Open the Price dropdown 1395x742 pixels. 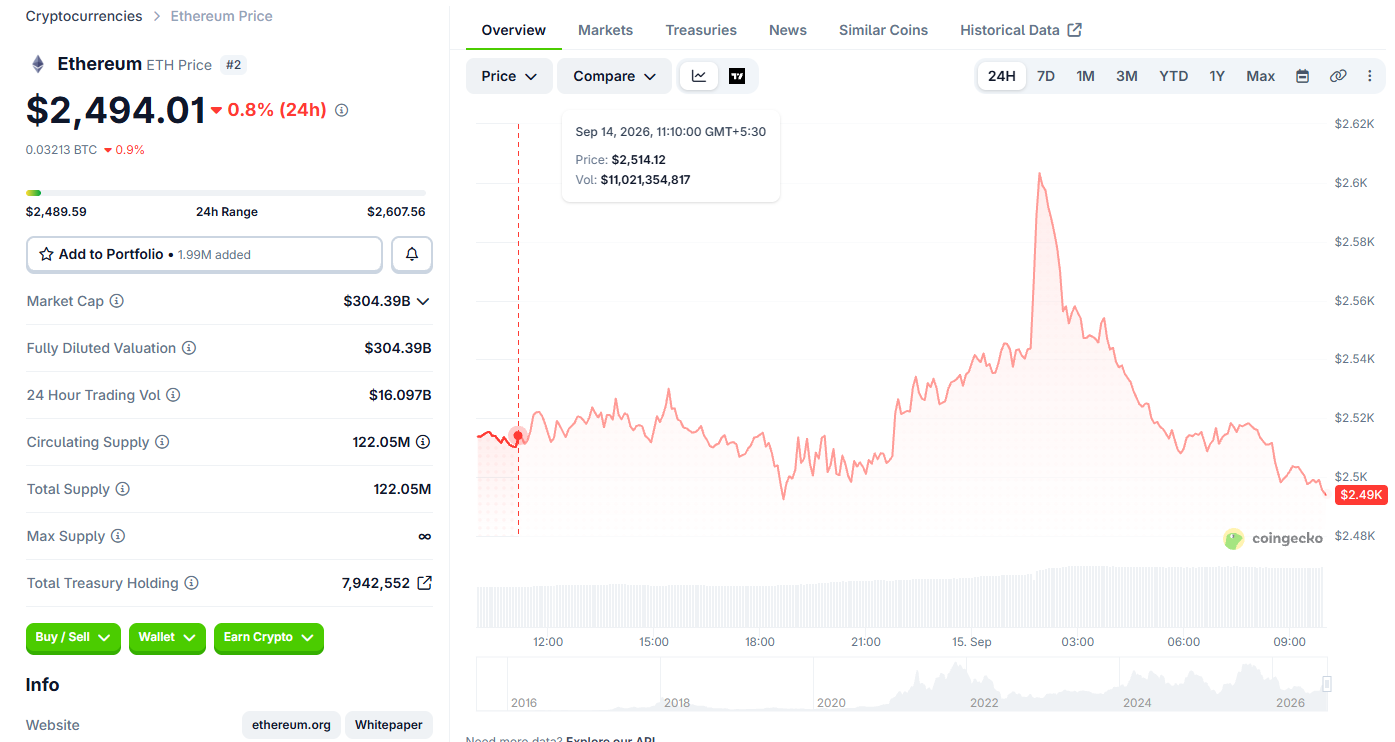click(x=509, y=76)
